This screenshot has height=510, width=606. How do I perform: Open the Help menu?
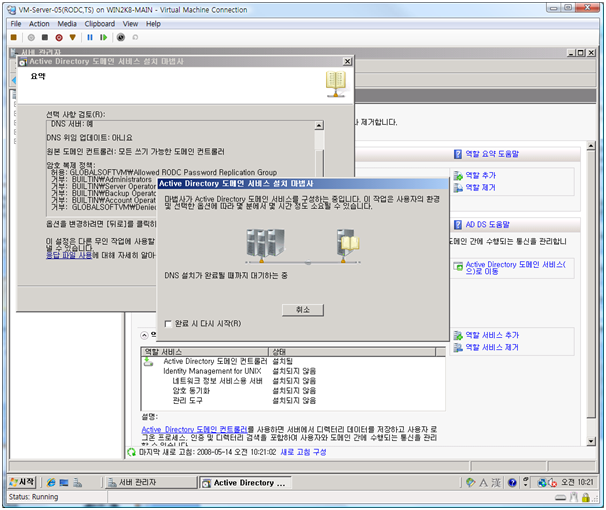coord(153,24)
